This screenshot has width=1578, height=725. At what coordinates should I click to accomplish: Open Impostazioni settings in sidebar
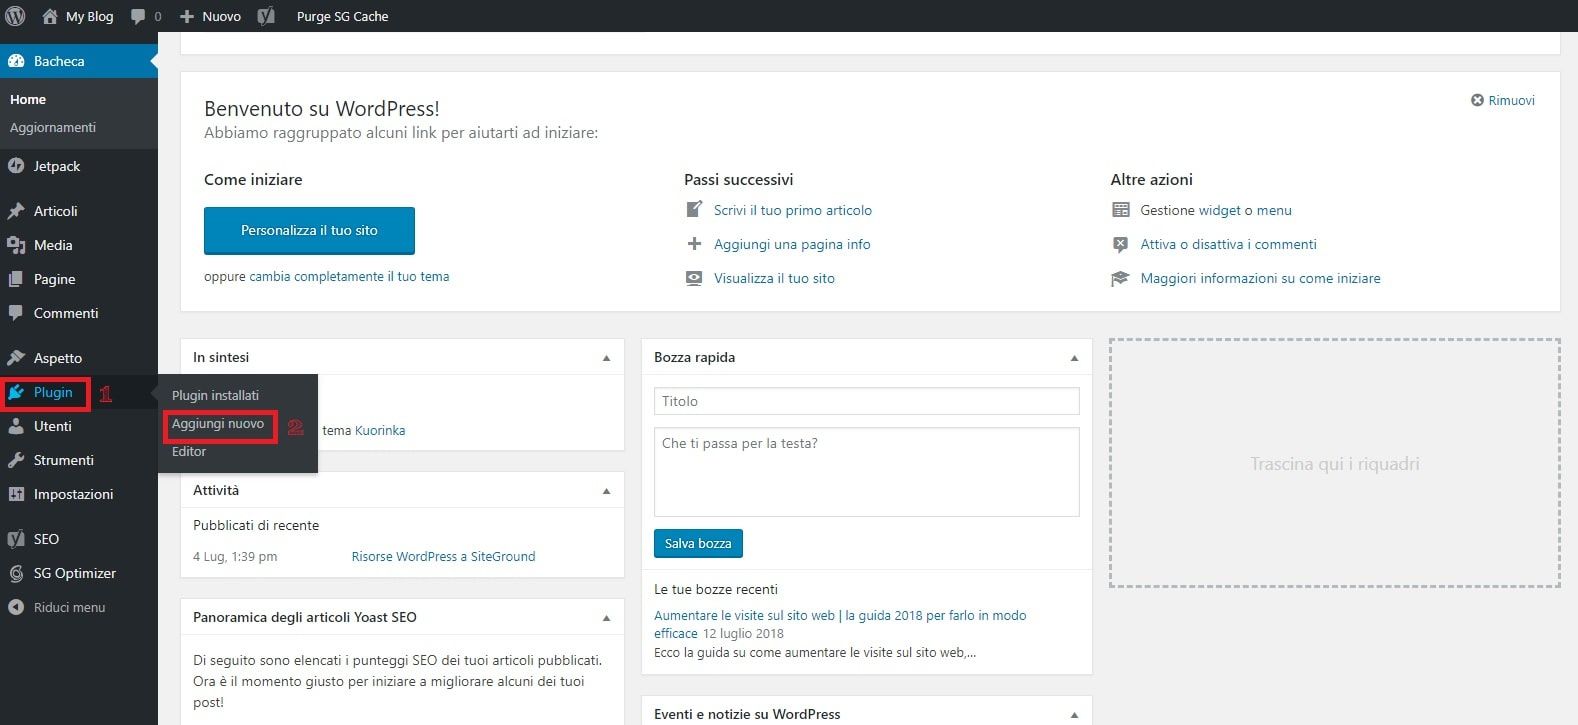click(x=73, y=494)
